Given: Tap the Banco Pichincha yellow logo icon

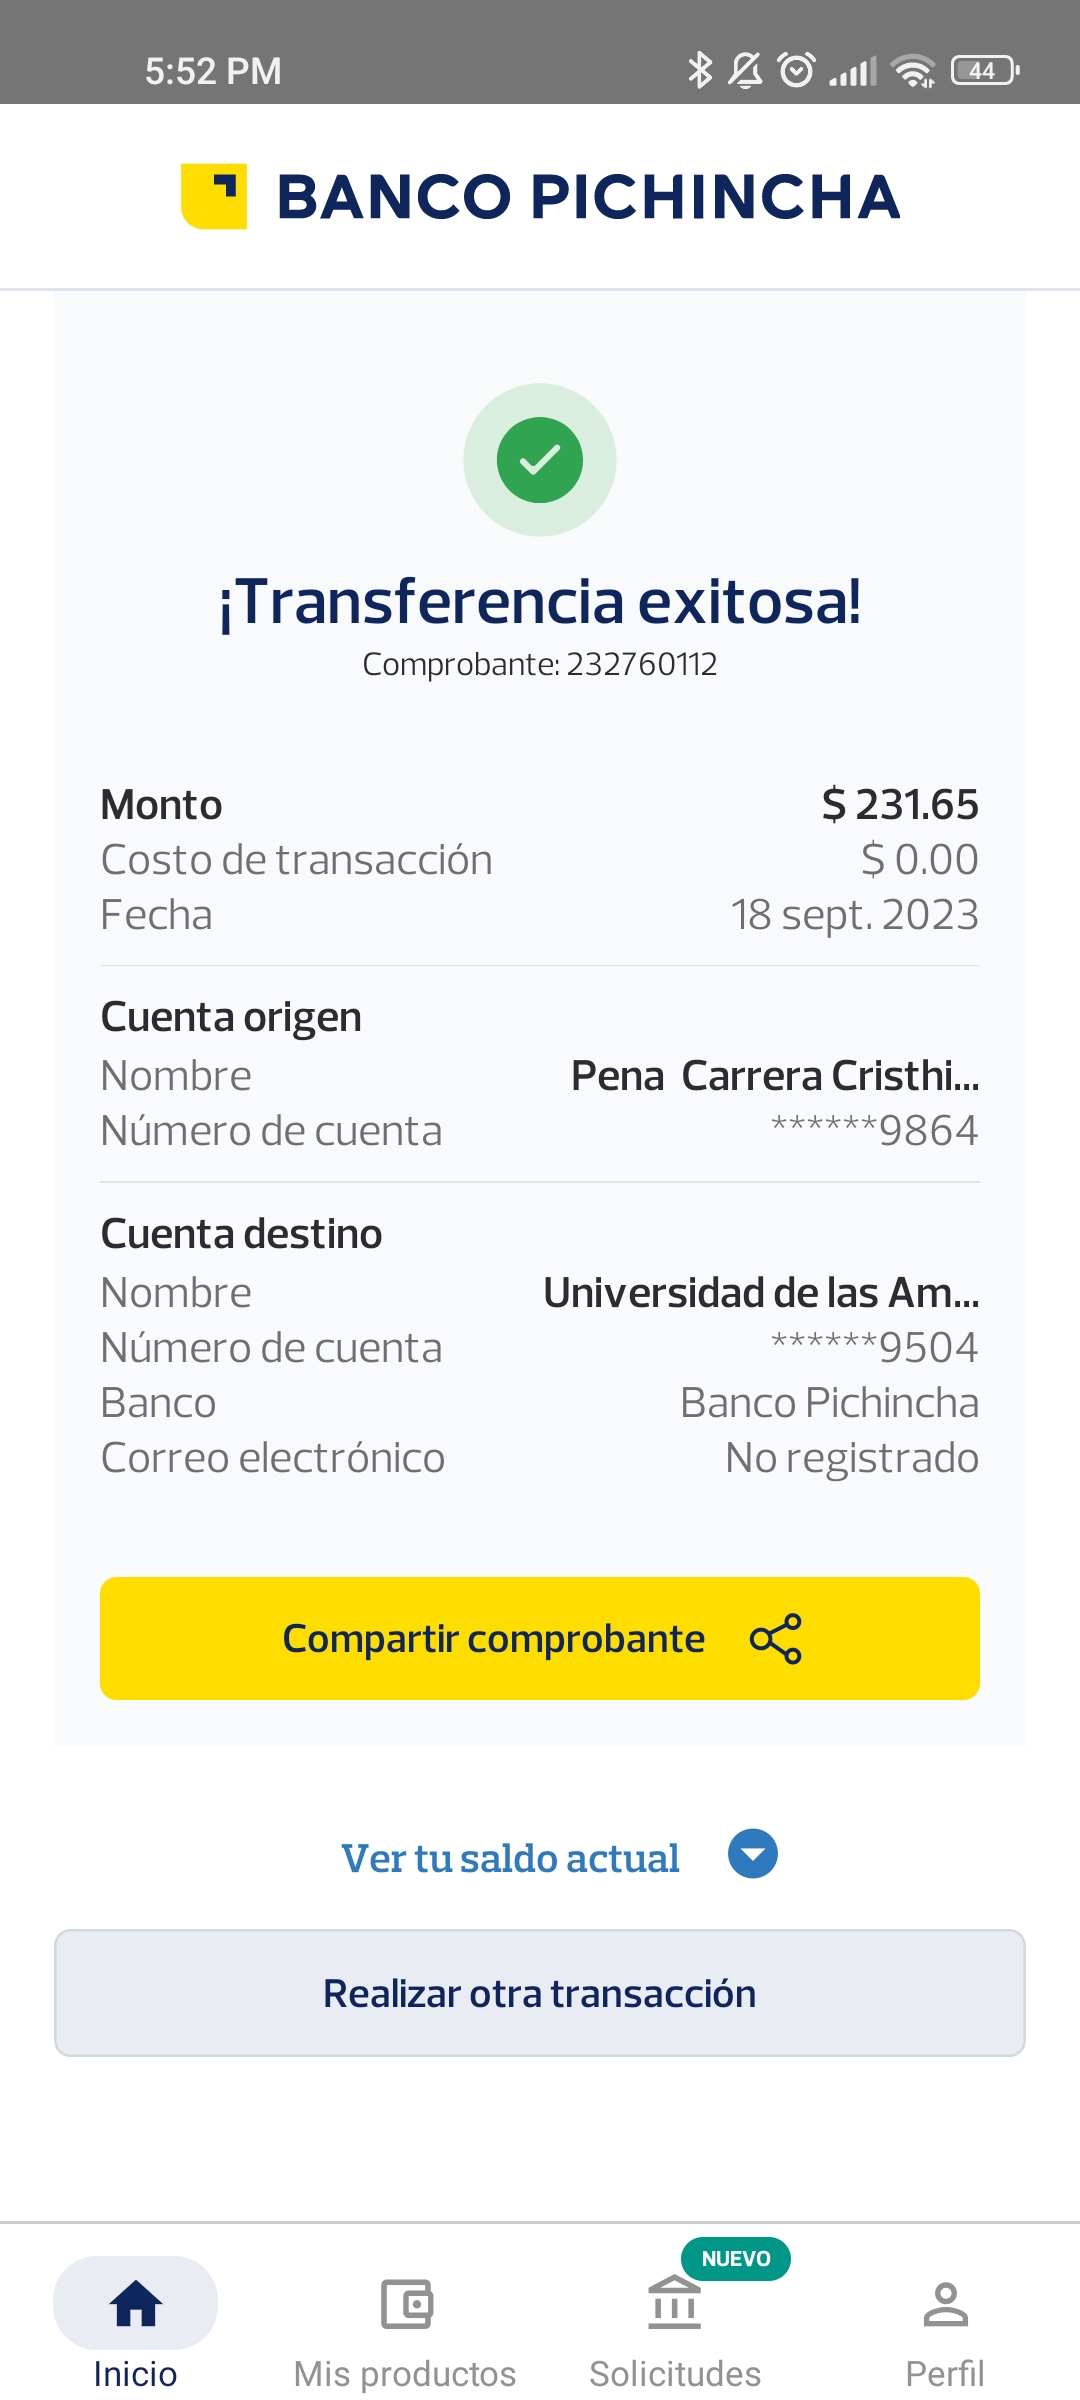Looking at the screenshot, I should click(x=214, y=196).
